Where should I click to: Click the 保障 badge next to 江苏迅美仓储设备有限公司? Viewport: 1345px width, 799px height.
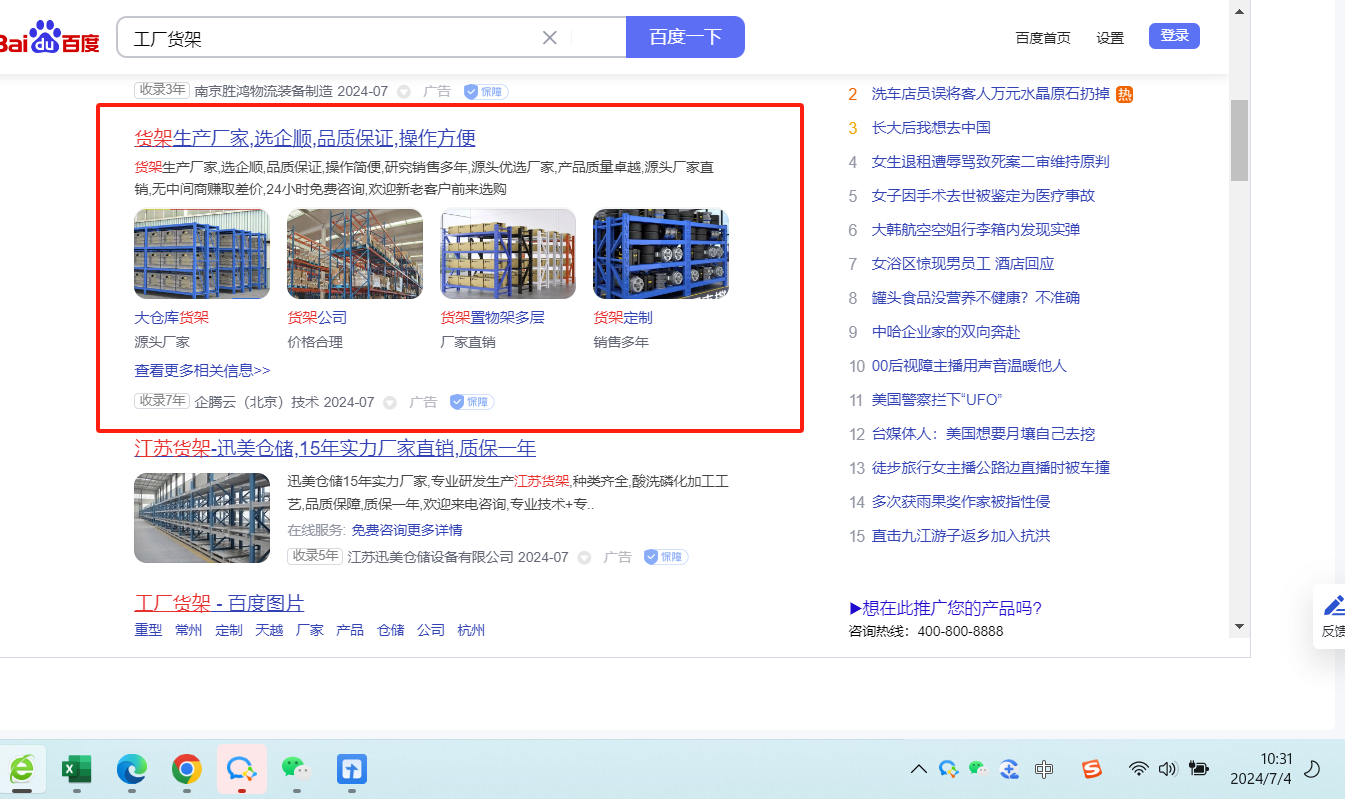[665, 557]
